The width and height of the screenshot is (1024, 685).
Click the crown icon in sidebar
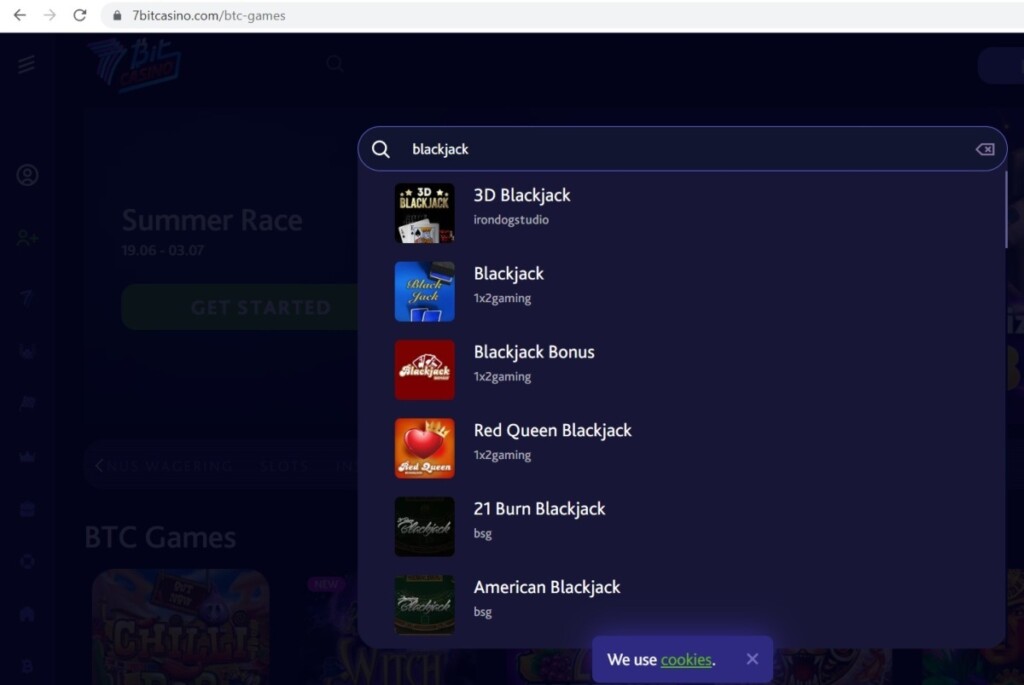coord(27,456)
